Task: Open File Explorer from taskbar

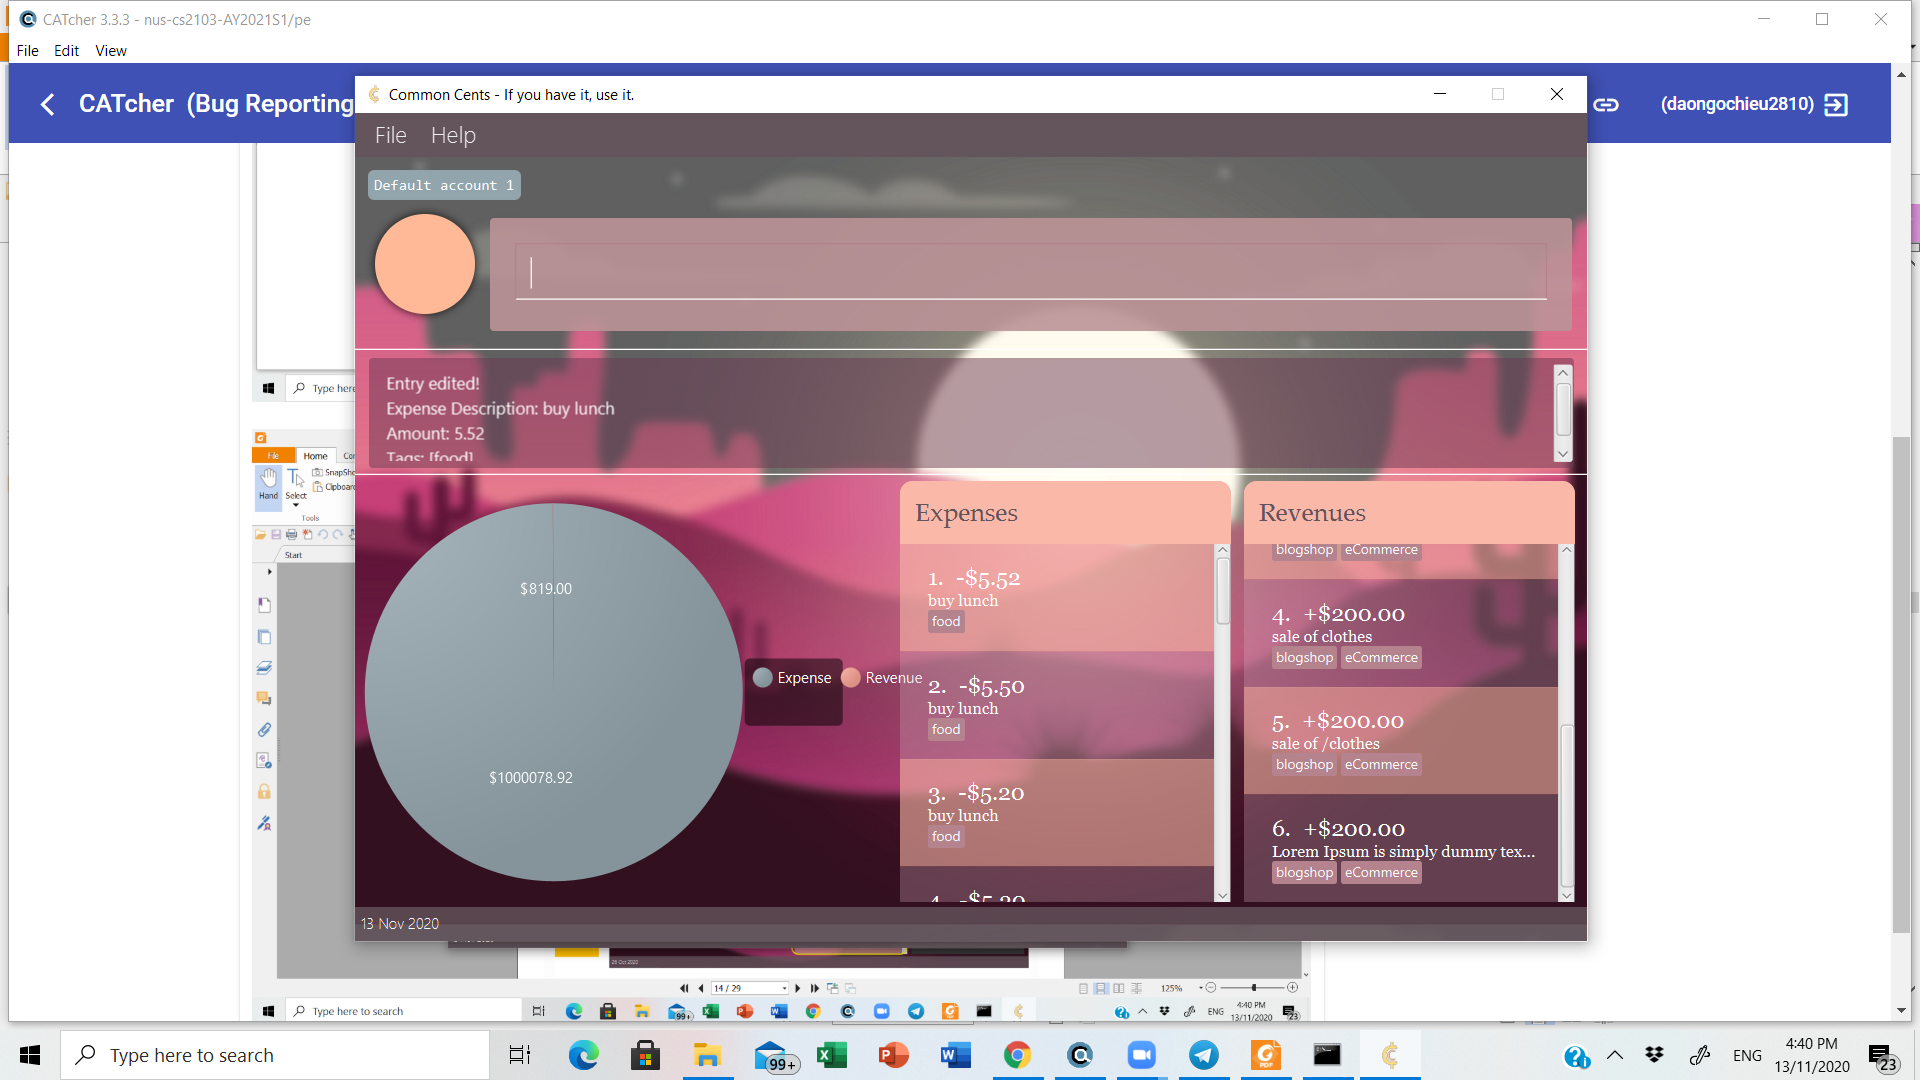Action: point(707,1055)
